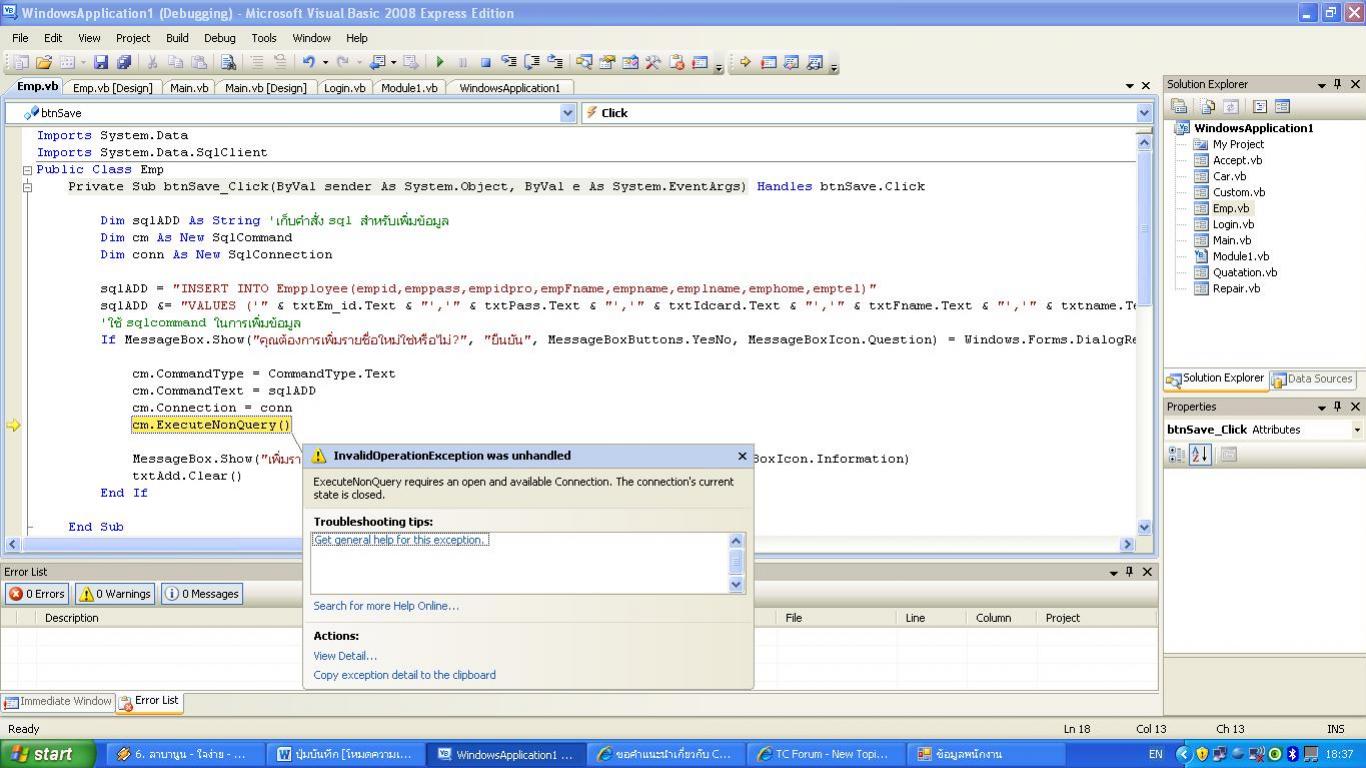The height and width of the screenshot is (768, 1366).
Task: Click the View Code icon in Solution Explorer
Action: 1260,106
